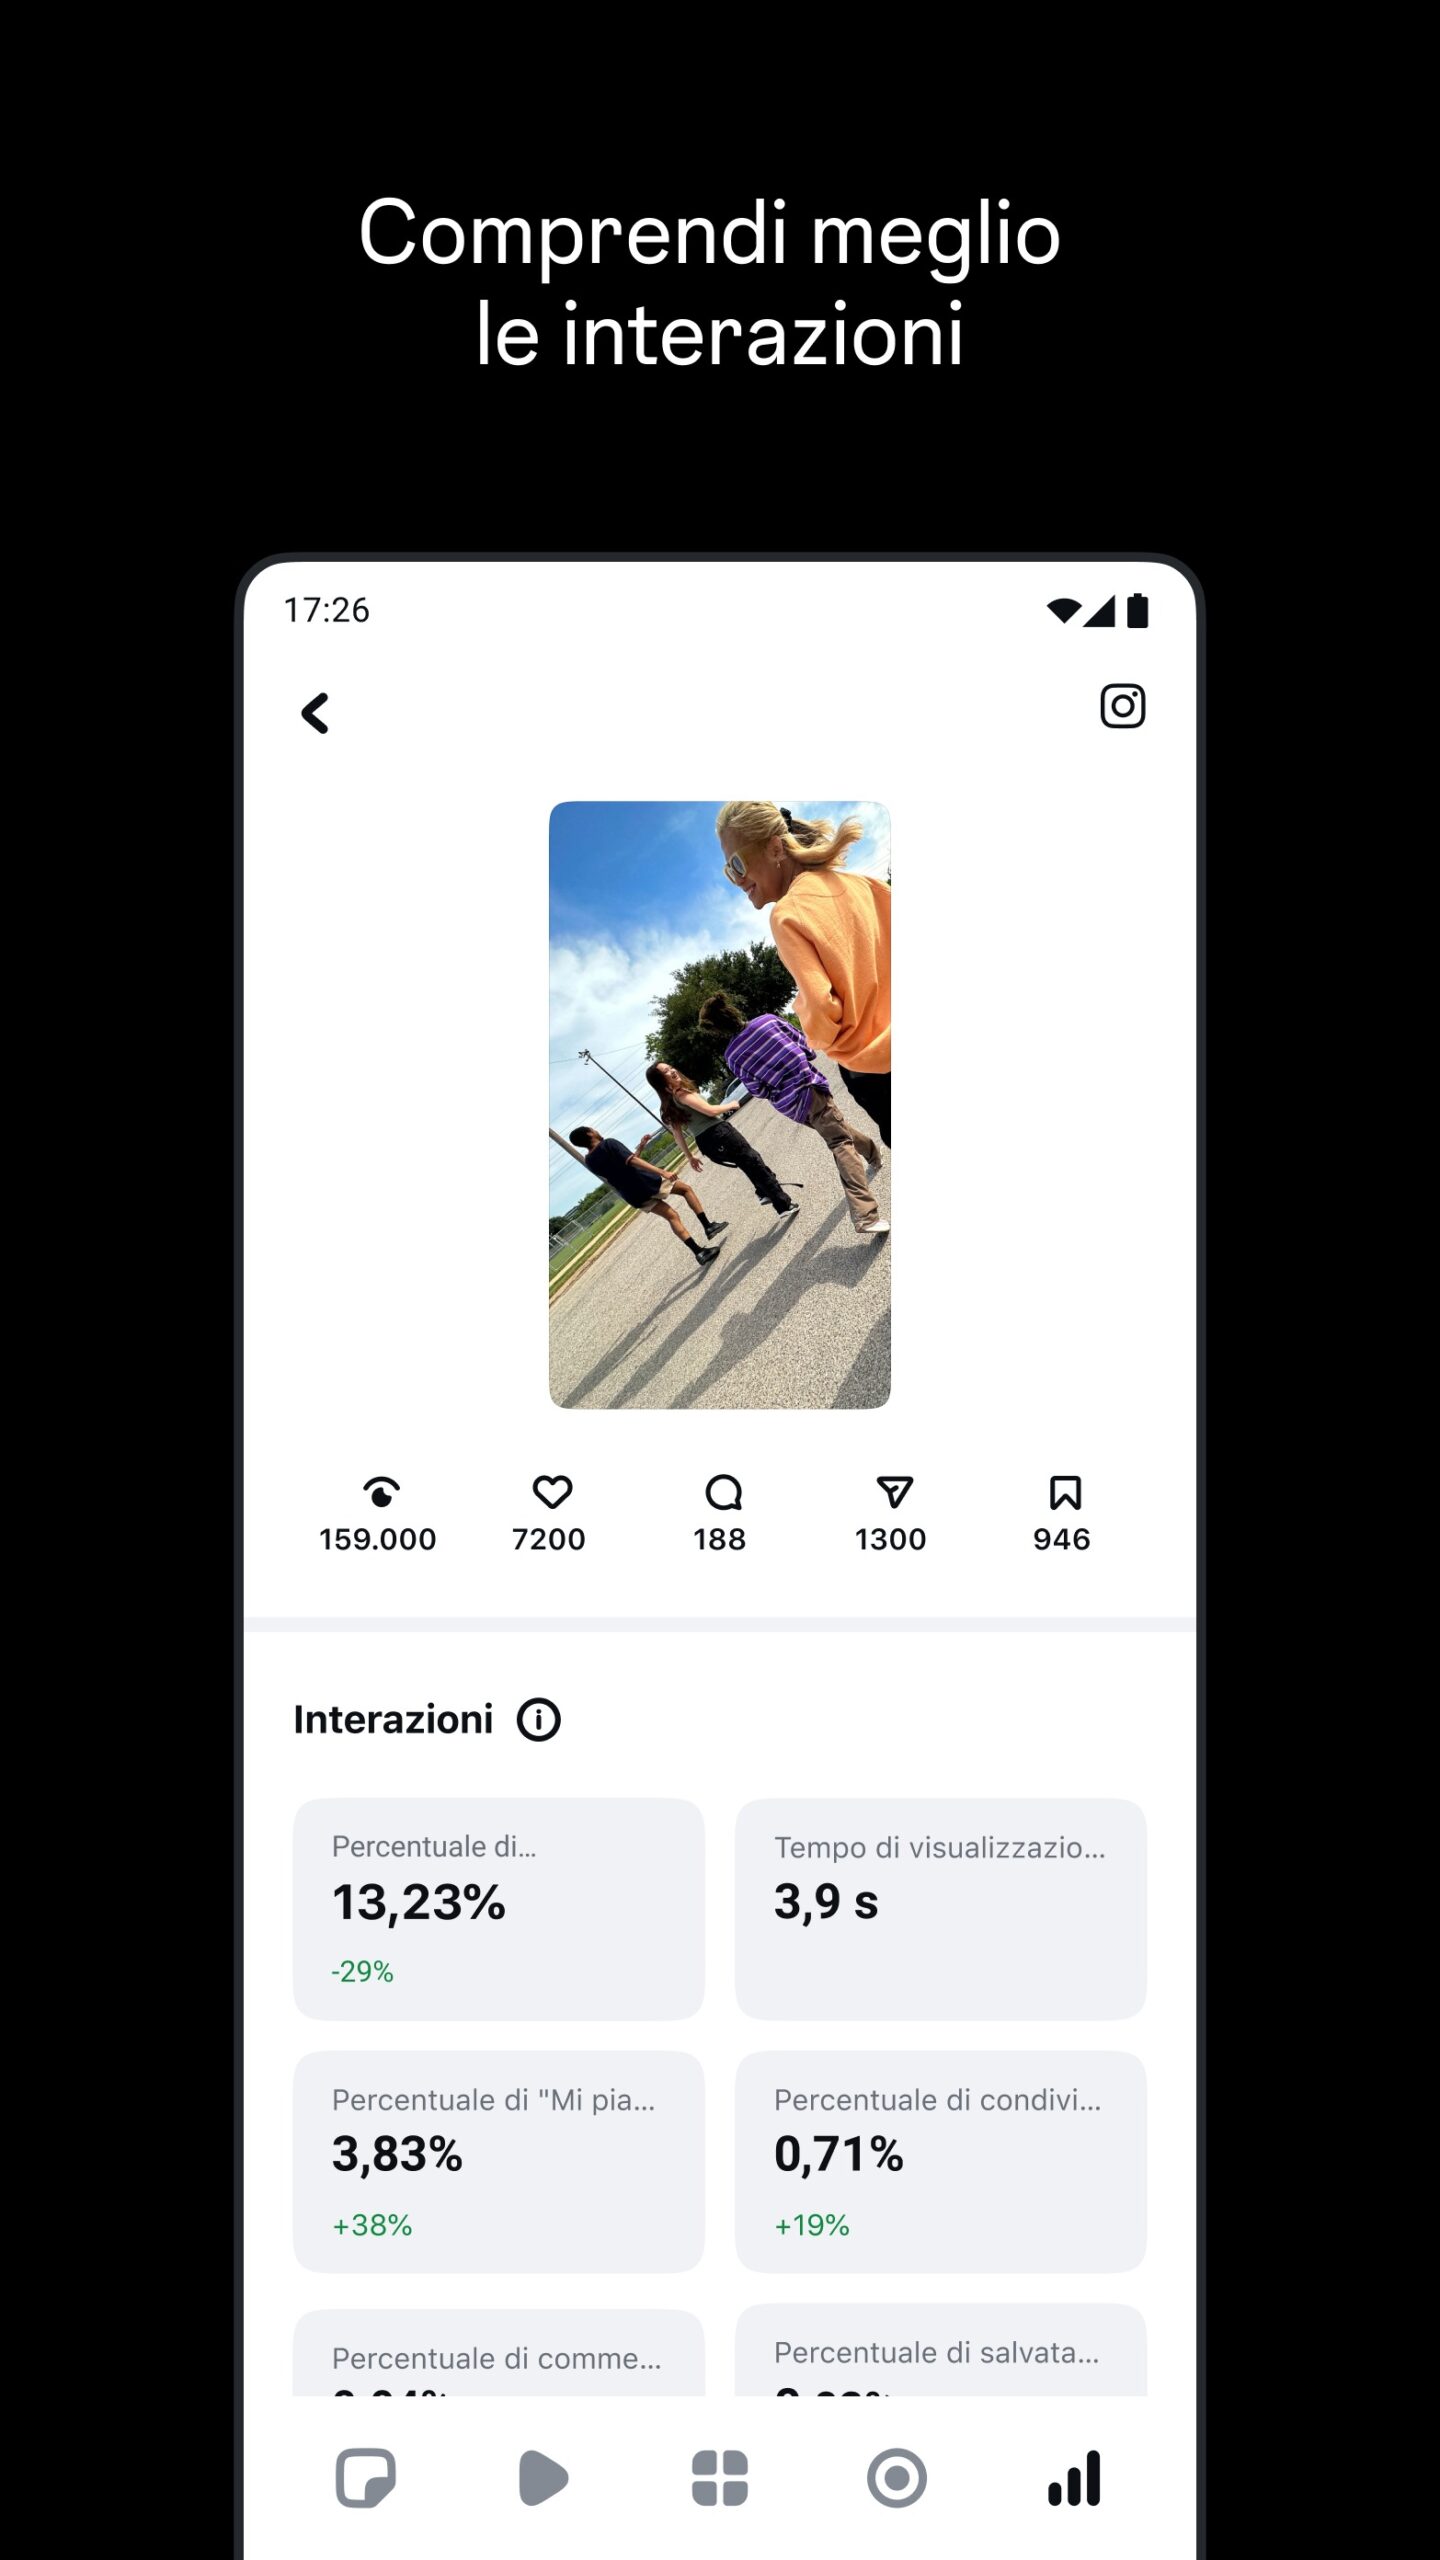
Task: Open the reel thumbnail preview
Action: (x=720, y=1105)
